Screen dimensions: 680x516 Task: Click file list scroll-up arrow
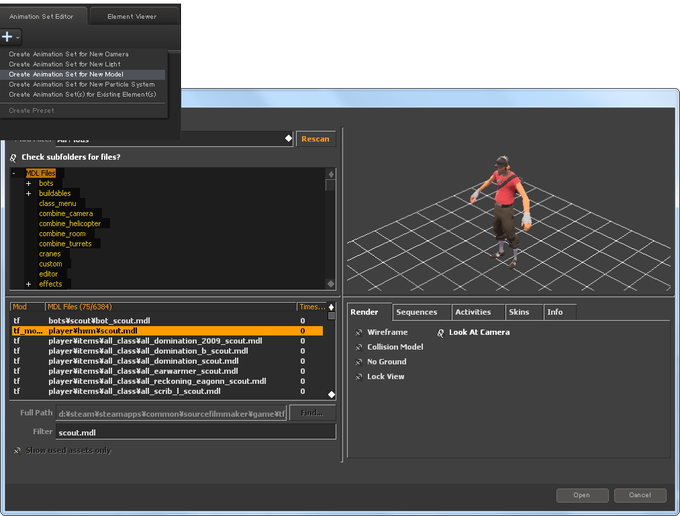331,307
